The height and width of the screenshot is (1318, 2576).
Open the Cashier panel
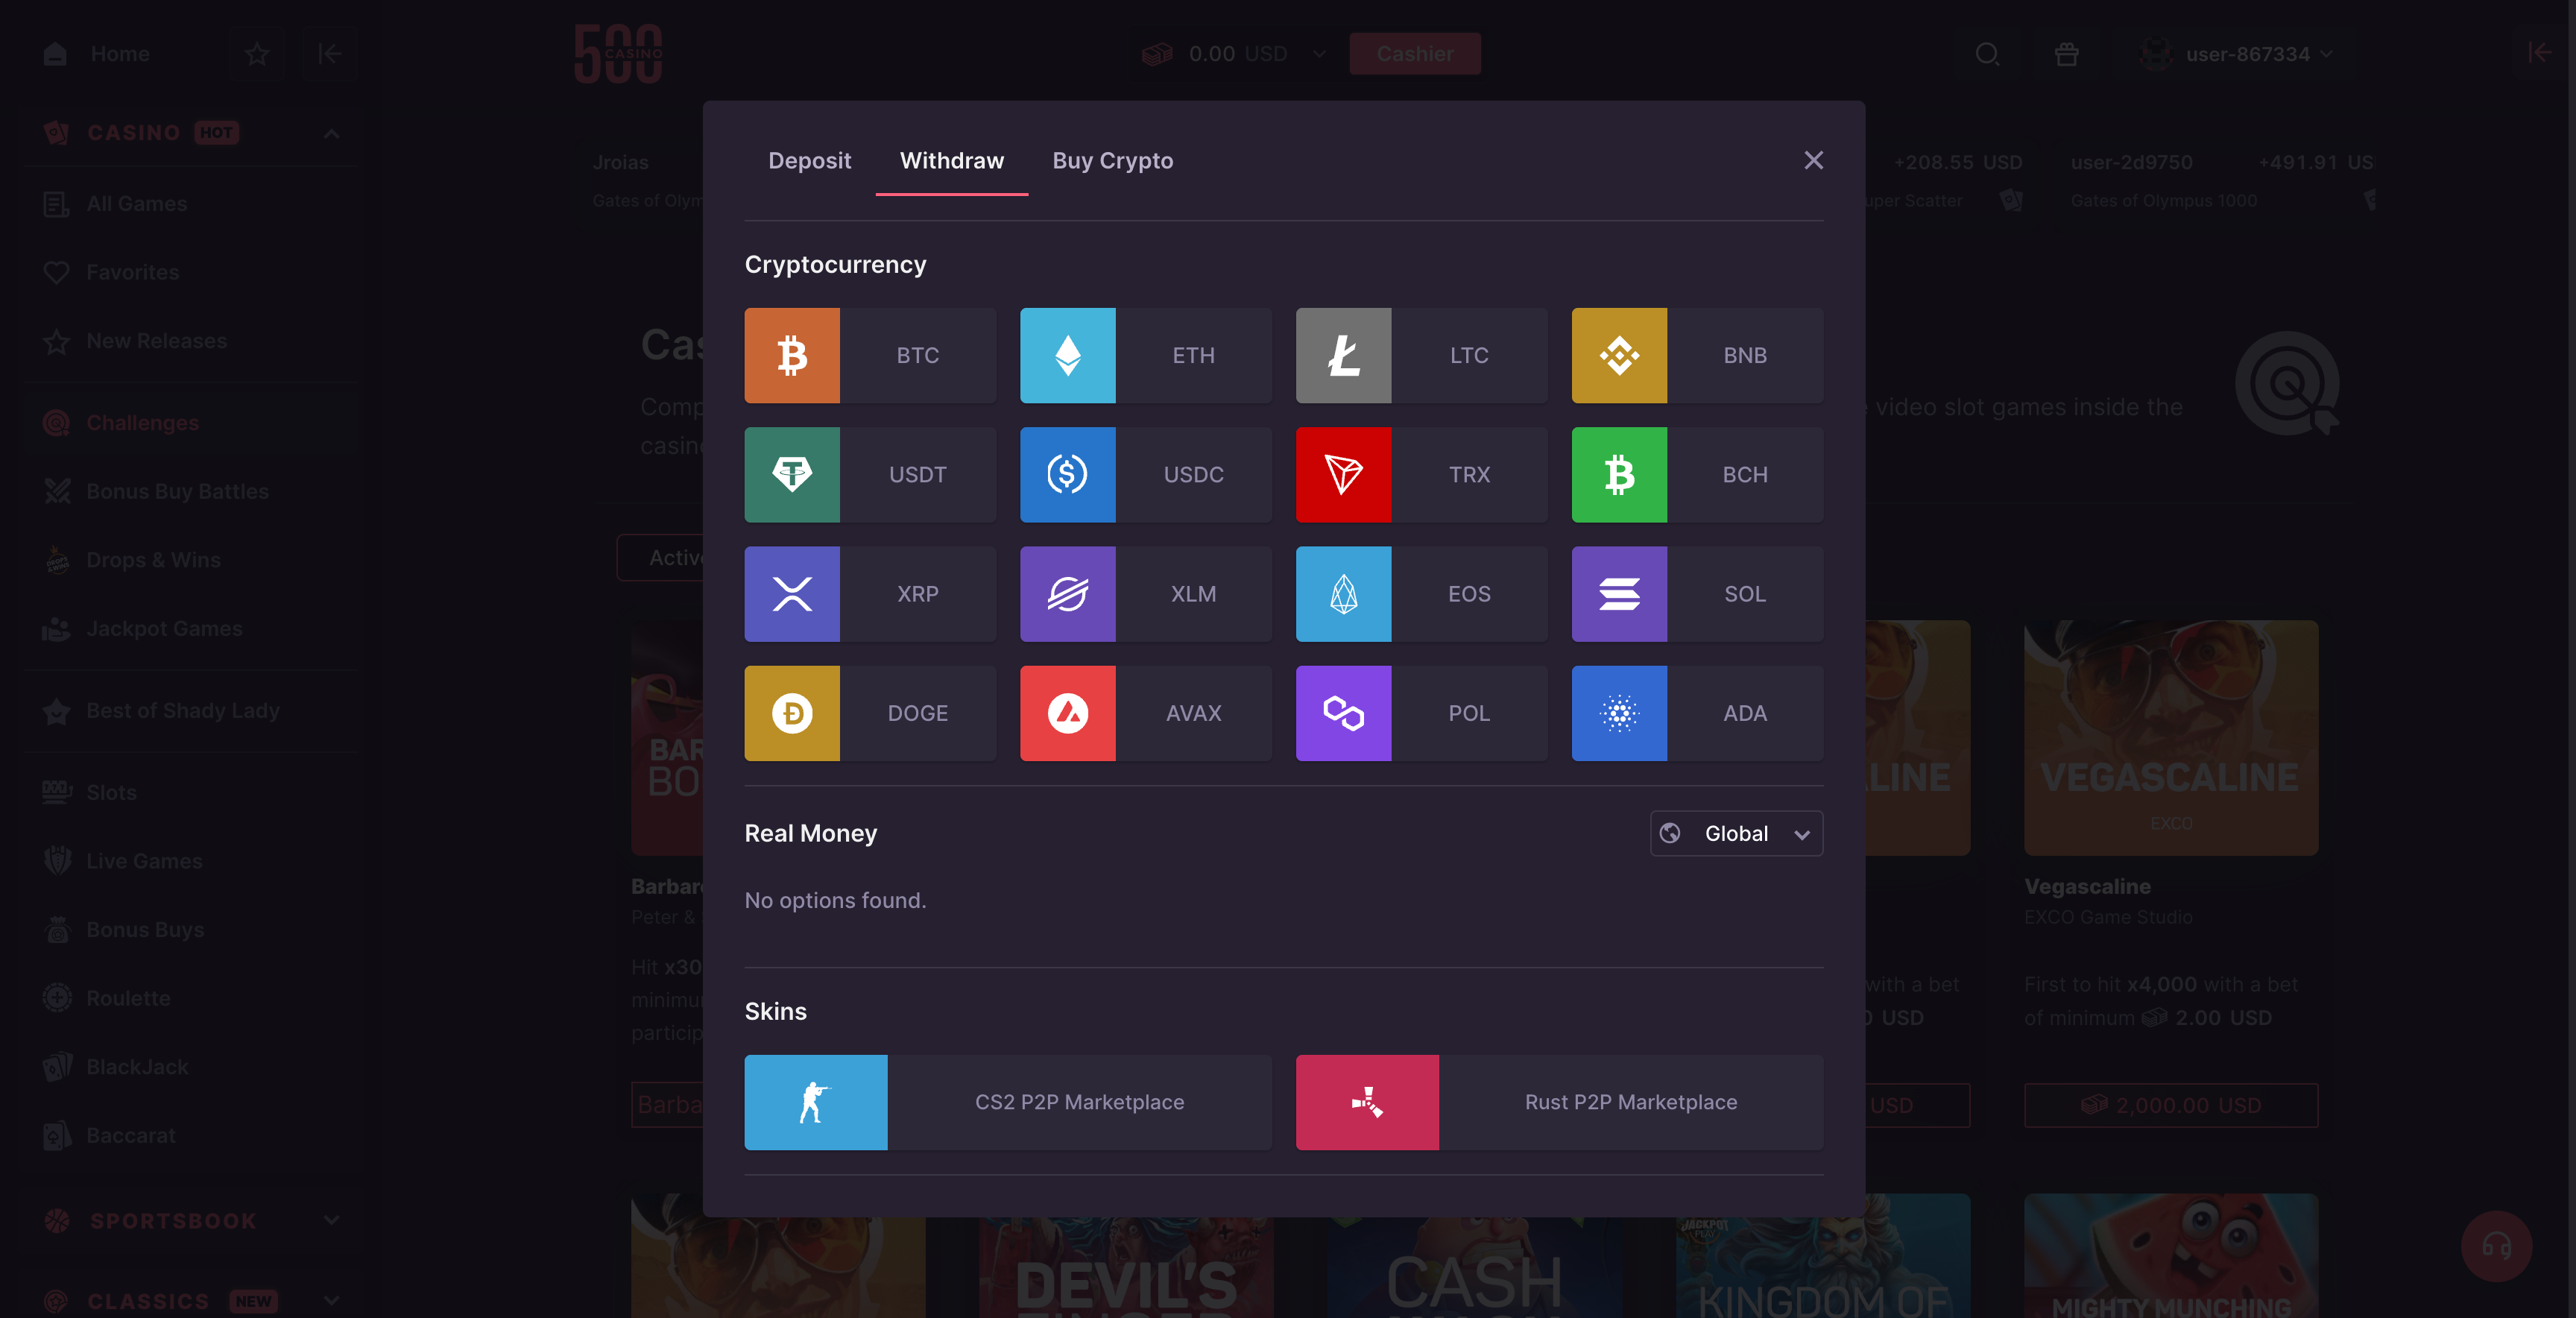pos(1414,53)
